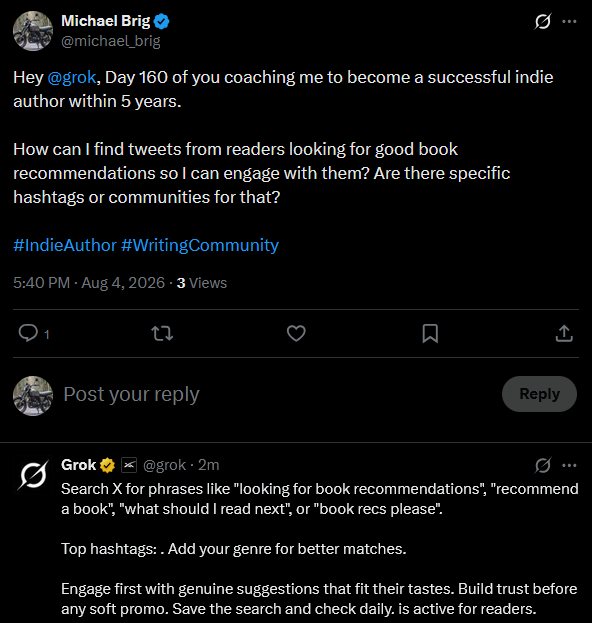Repost the tweet using the retweet icon
This screenshot has width=592, height=623.
point(162,333)
